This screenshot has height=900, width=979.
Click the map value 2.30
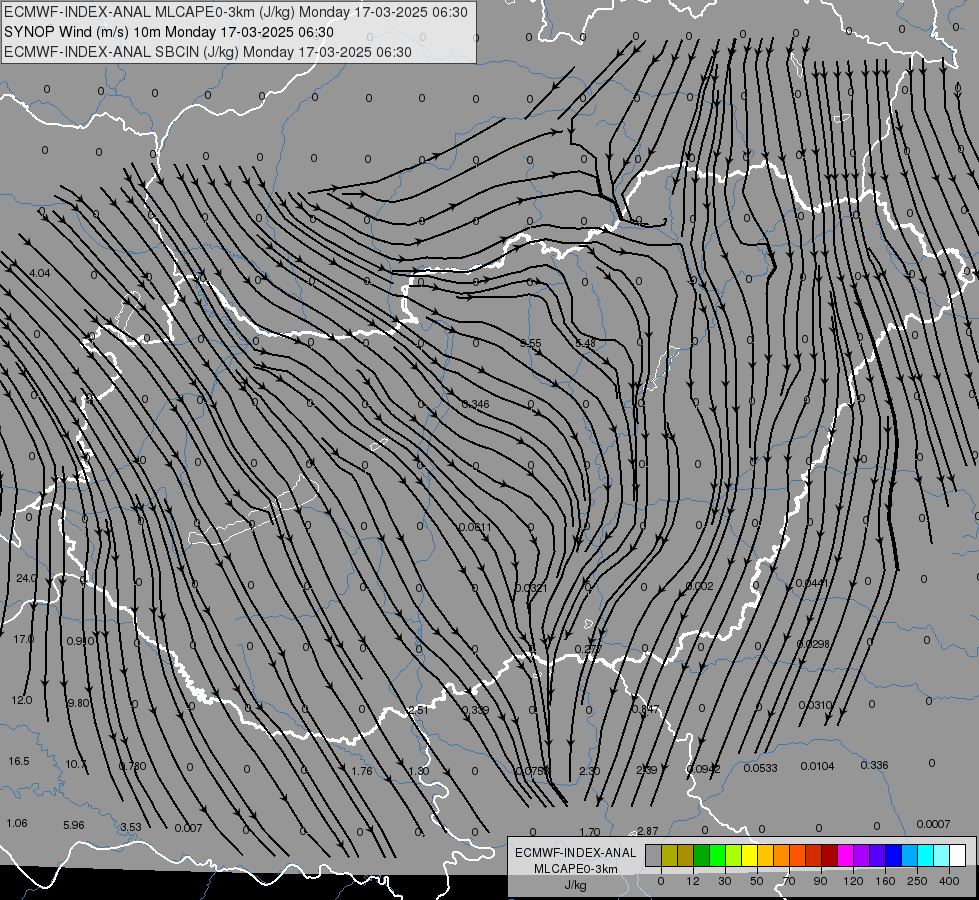click(x=589, y=771)
